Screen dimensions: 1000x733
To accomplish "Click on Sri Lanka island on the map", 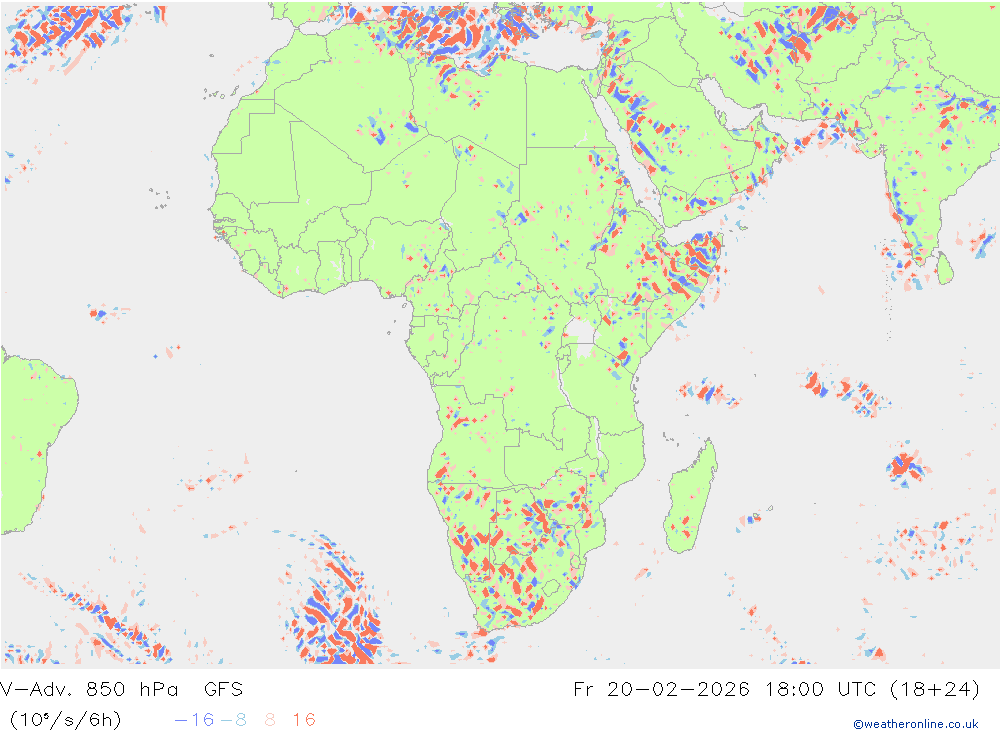I will pyautogui.click(x=945, y=268).
